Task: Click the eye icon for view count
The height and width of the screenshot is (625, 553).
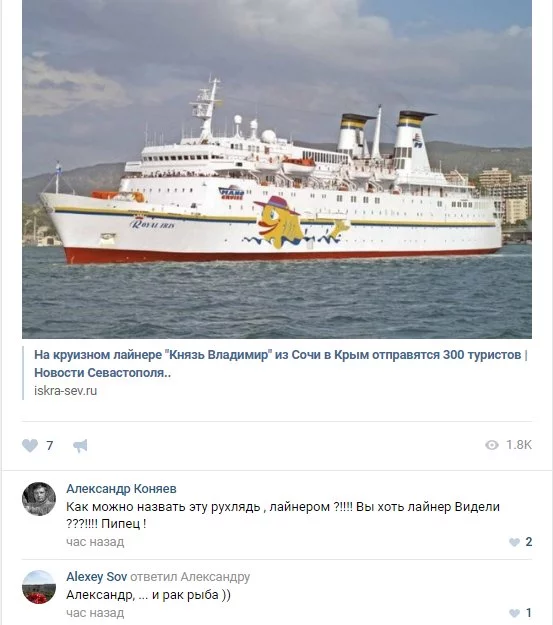Action: point(492,445)
